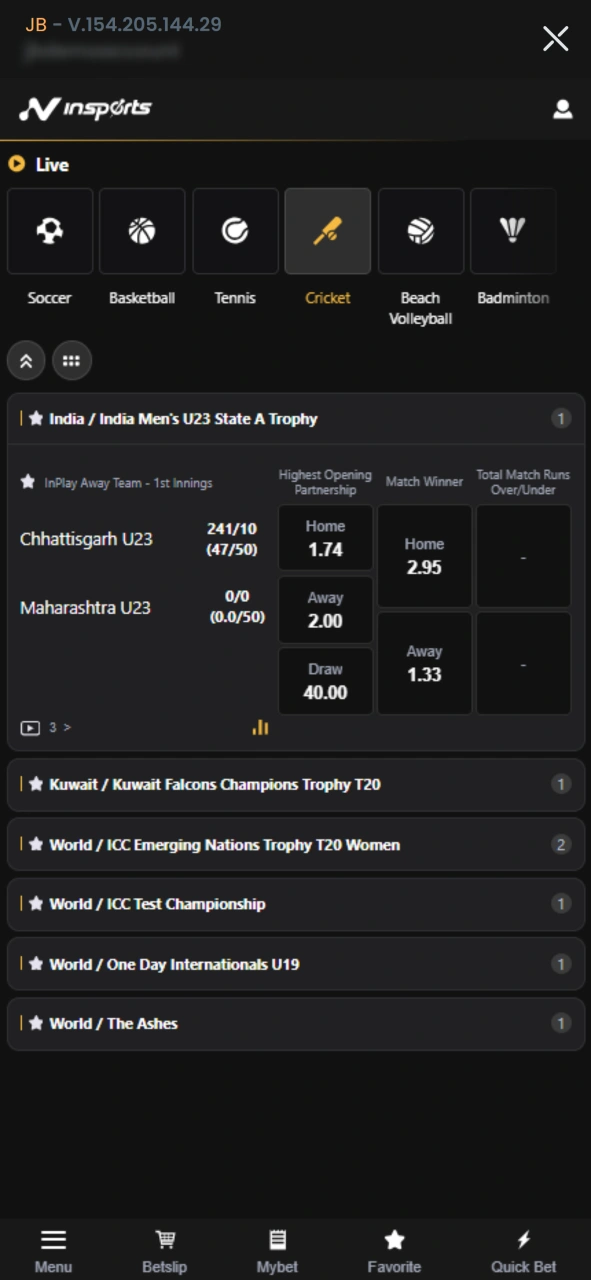Favorite the India Men's U23 State A Trophy
This screenshot has width=591, height=1280.
tap(38, 419)
